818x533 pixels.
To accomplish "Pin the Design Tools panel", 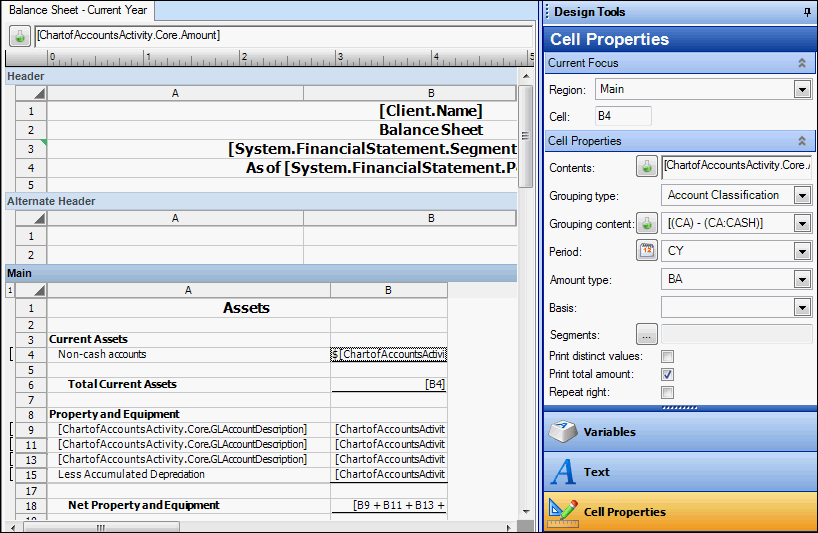I will (807, 12).
